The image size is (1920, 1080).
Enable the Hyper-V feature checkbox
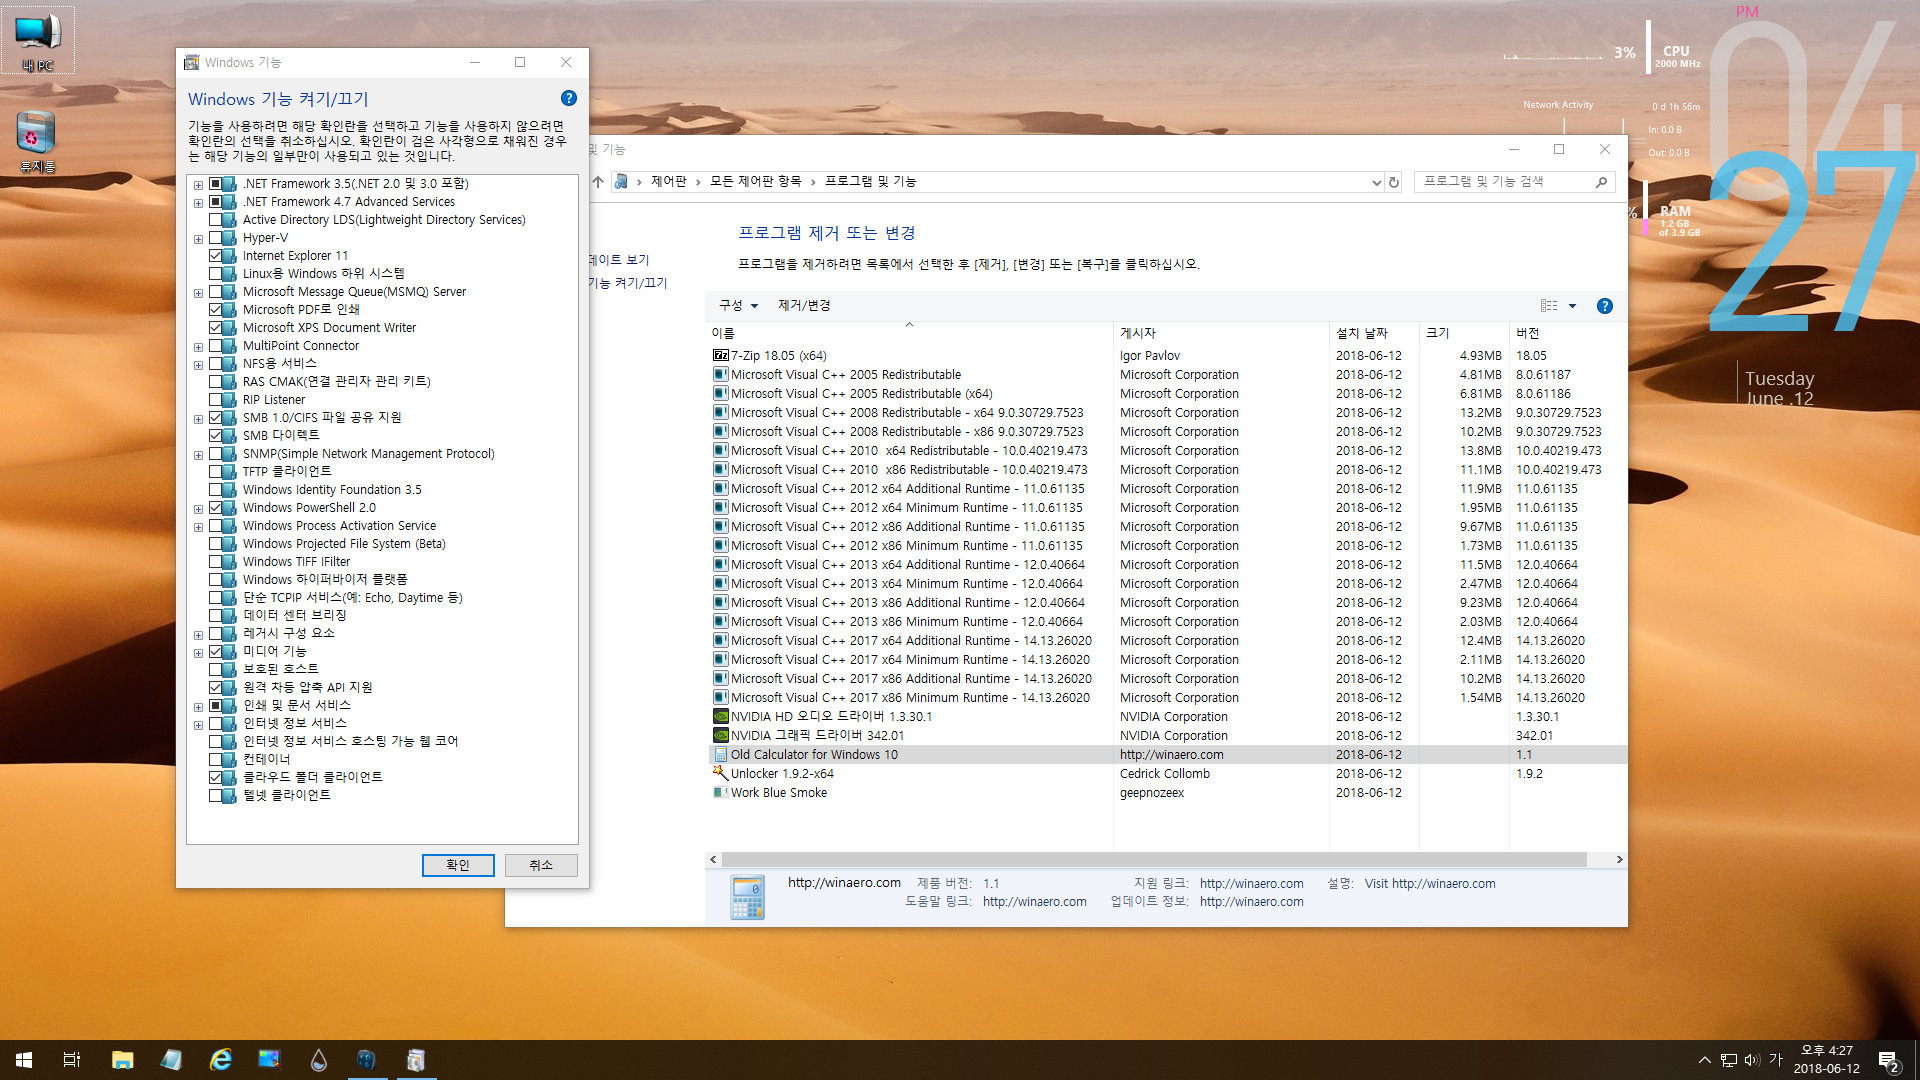click(x=215, y=238)
